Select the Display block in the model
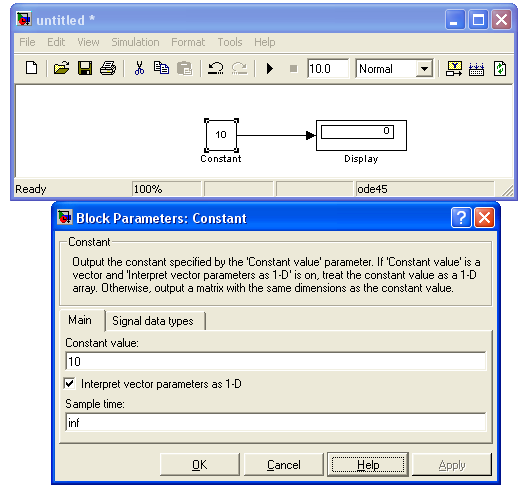 click(x=361, y=135)
